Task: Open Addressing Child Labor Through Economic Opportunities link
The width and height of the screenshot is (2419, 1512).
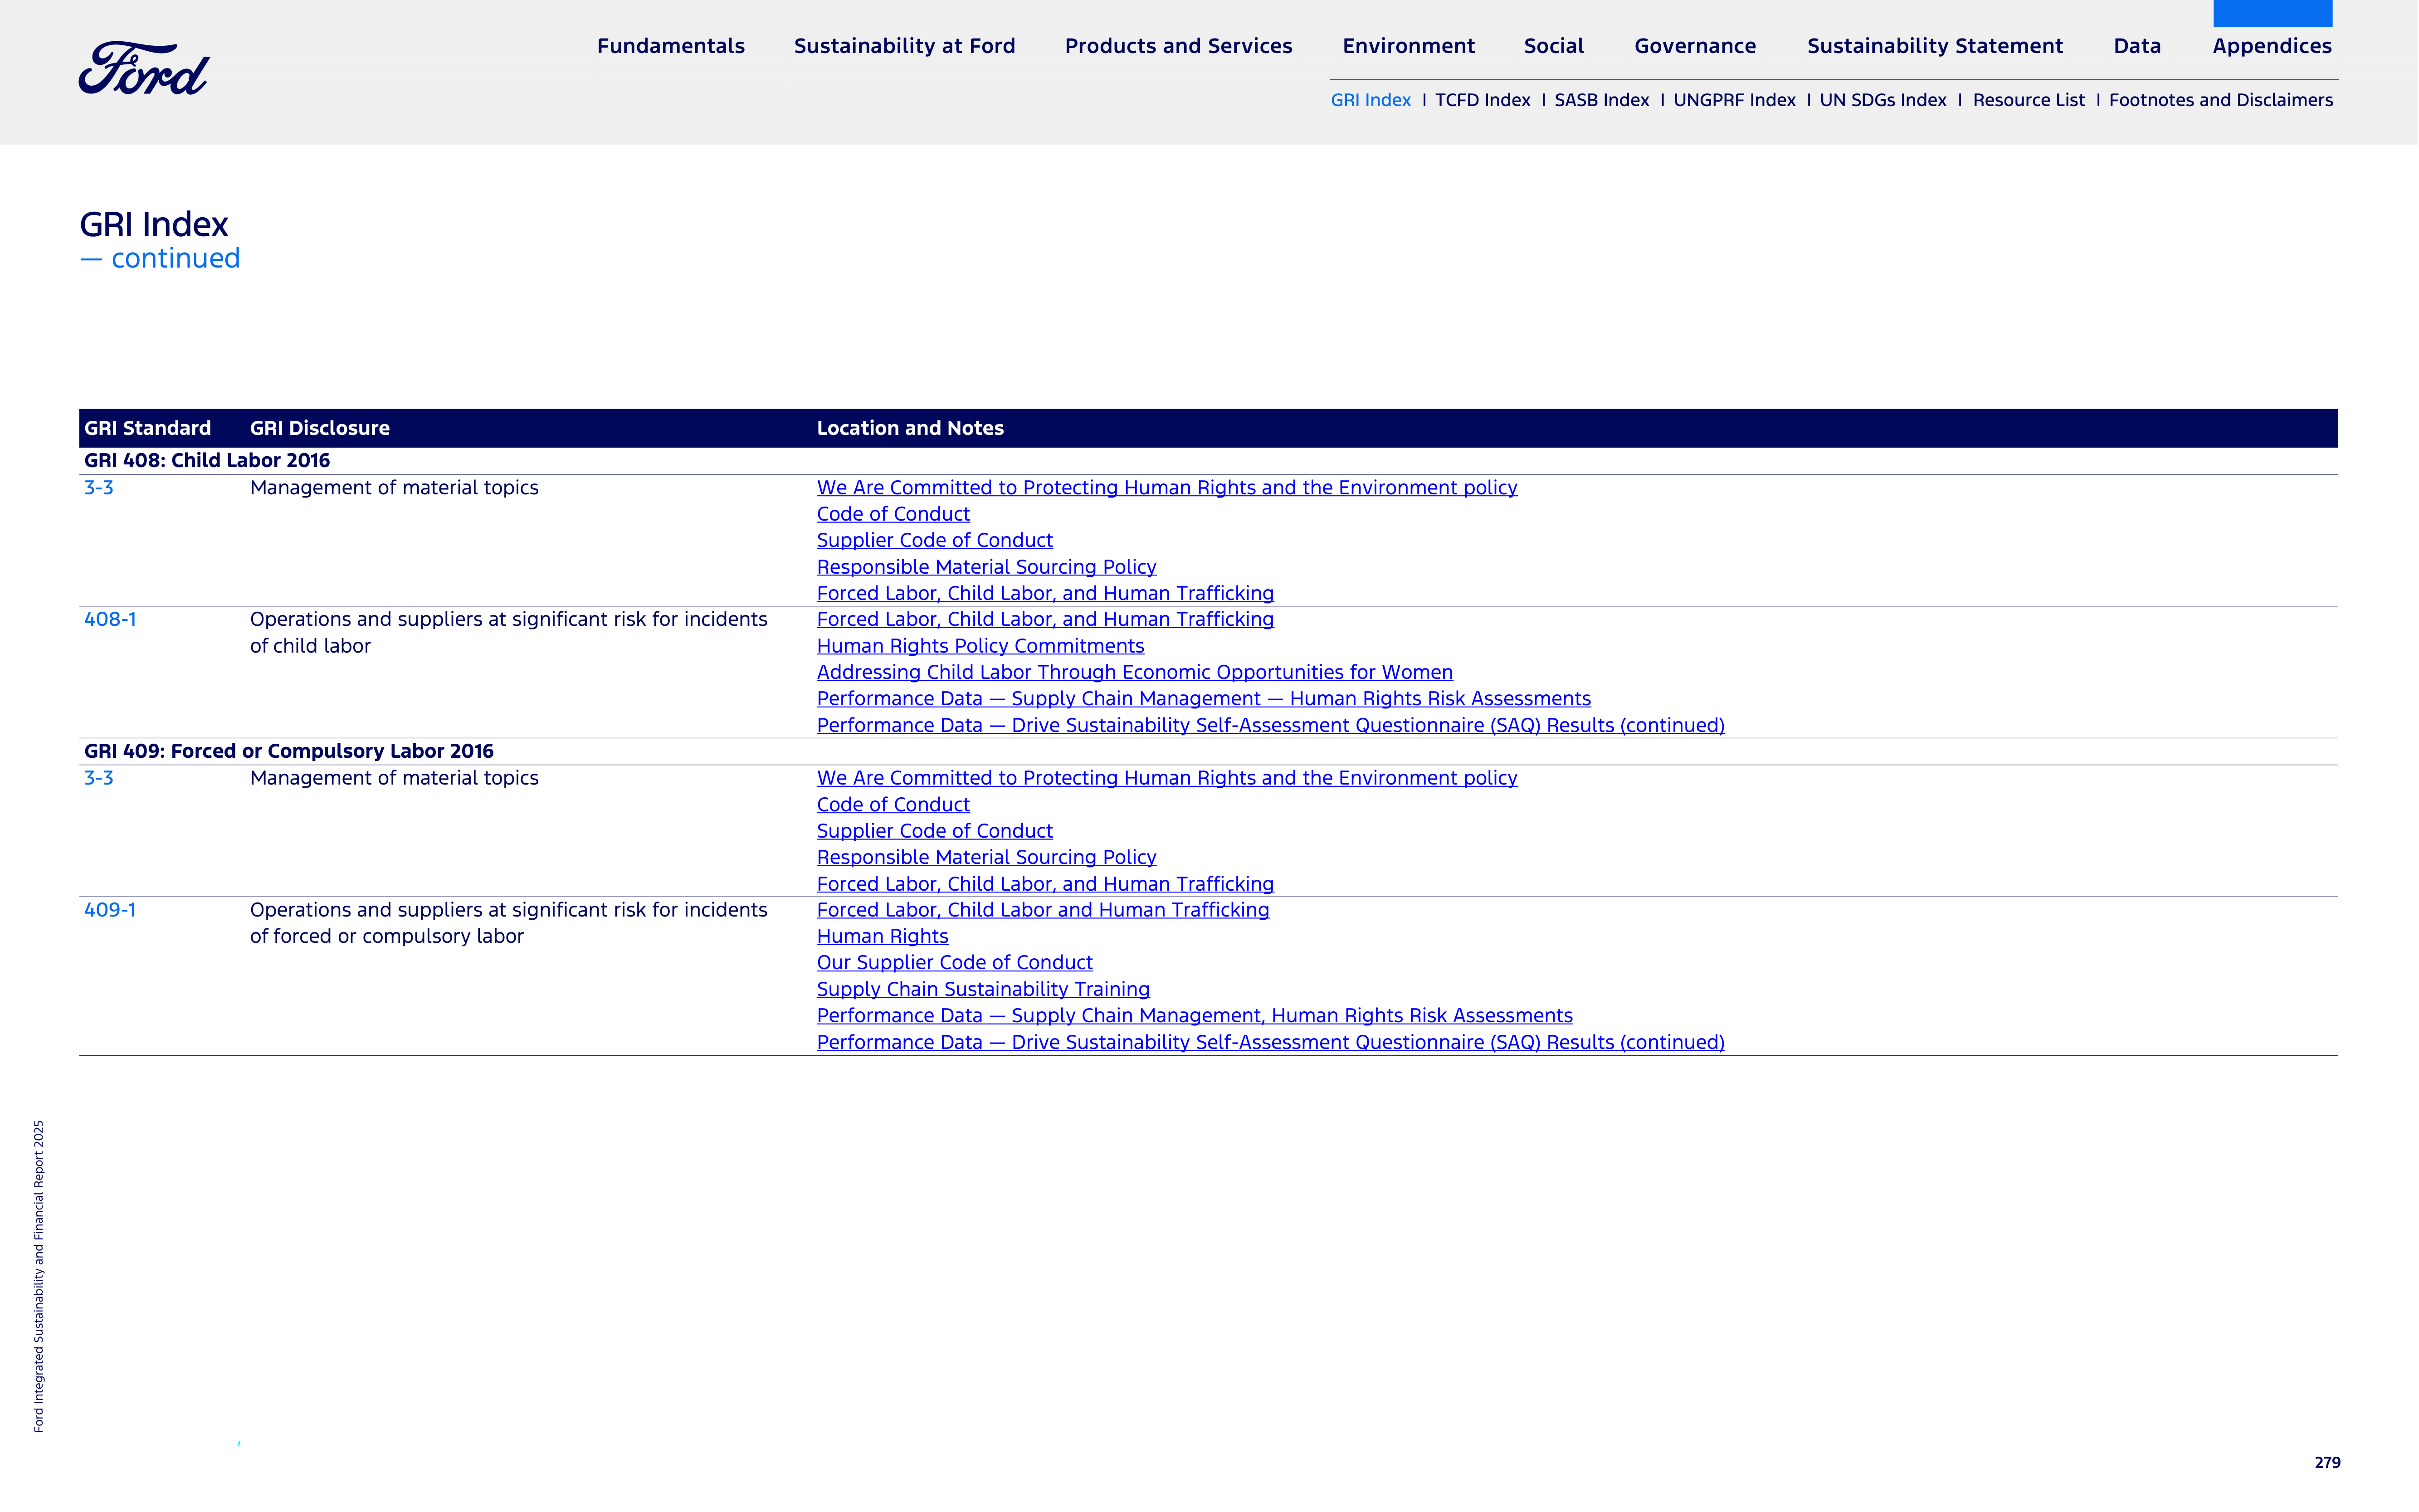Action: tap(1135, 672)
